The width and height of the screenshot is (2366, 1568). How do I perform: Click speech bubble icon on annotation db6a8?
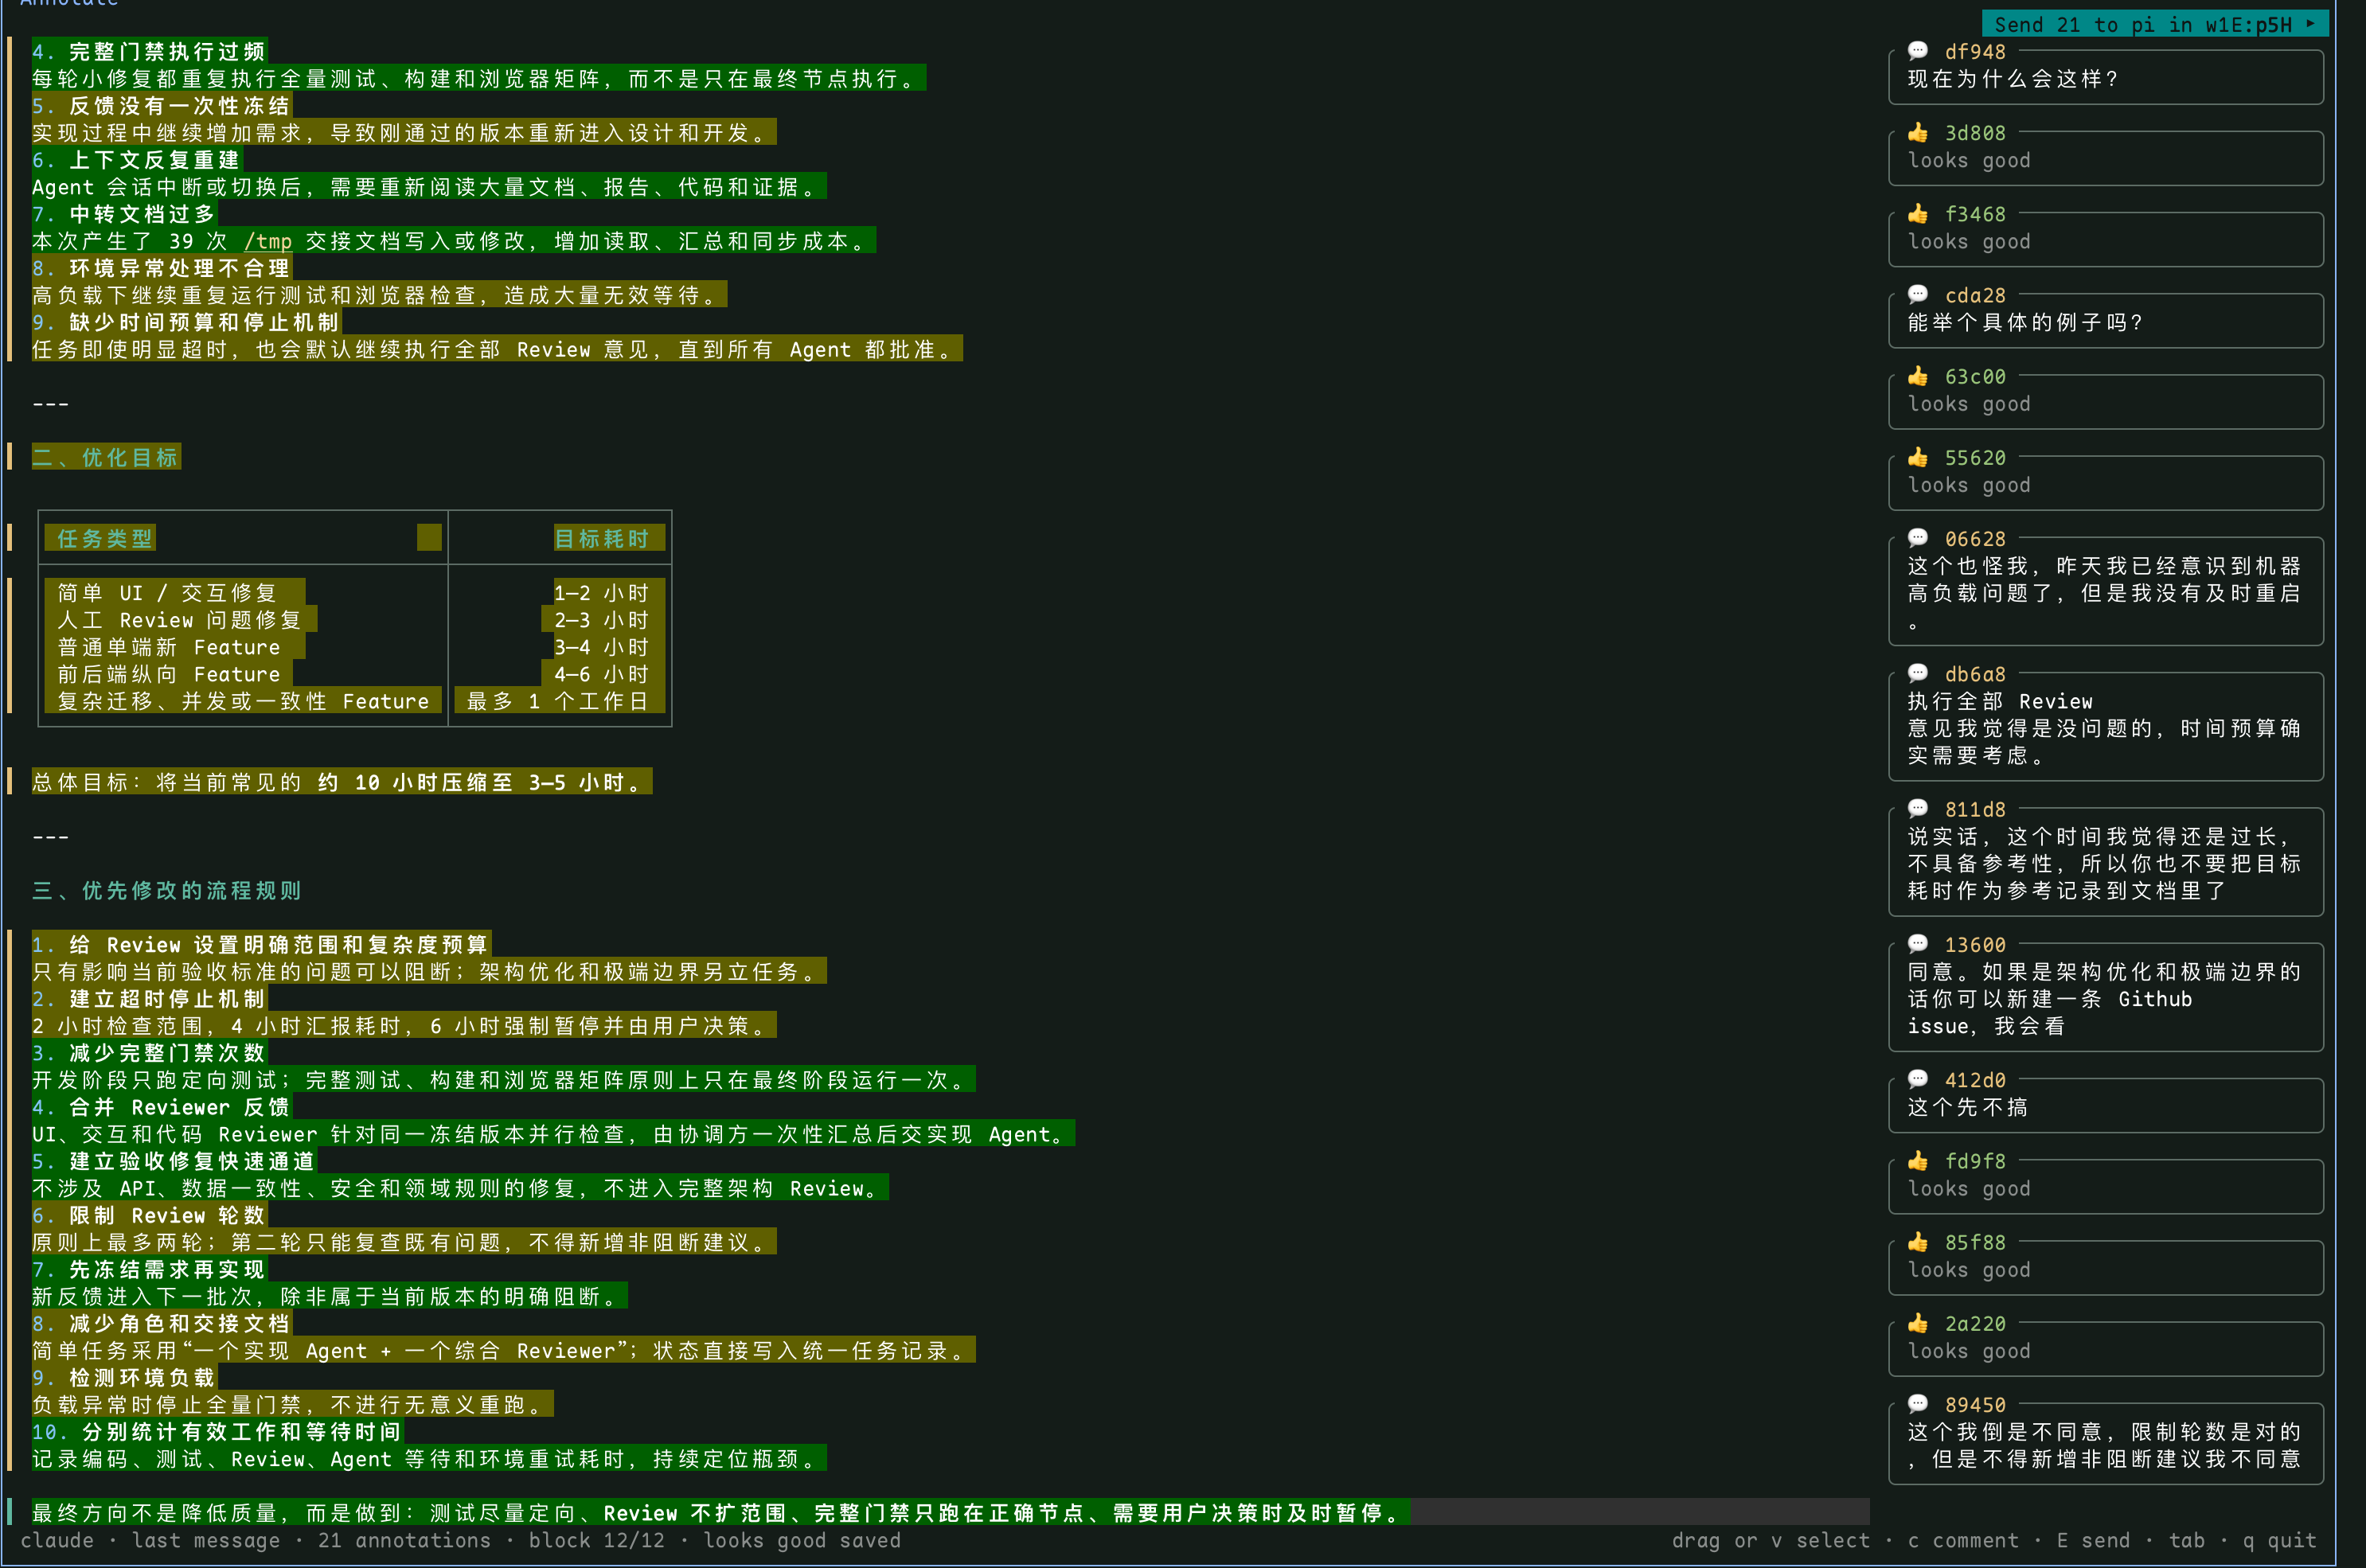tap(1917, 673)
